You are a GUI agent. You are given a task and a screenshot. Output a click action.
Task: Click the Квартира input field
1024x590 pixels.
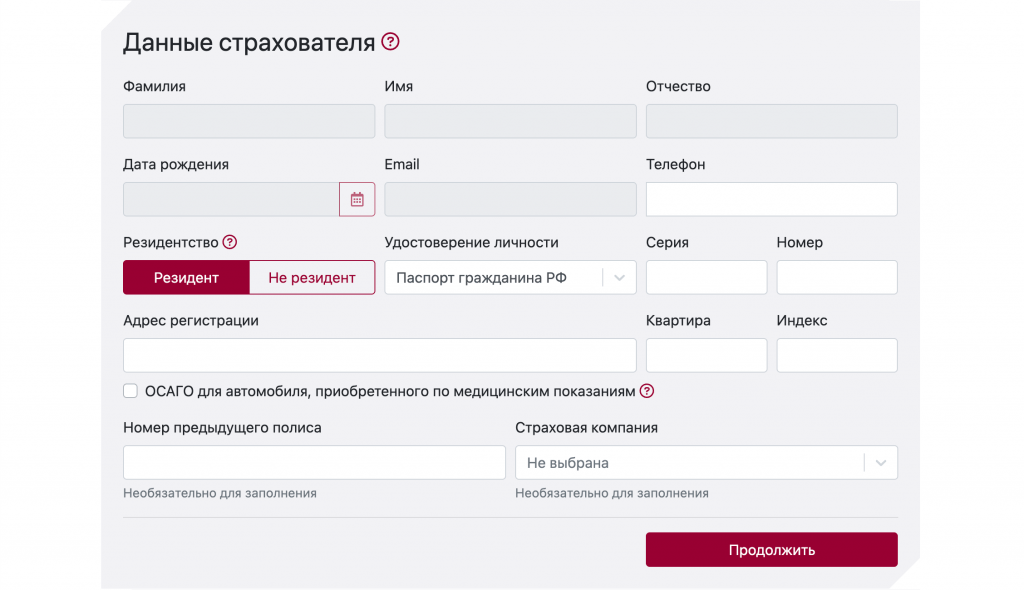pyautogui.click(x=706, y=356)
